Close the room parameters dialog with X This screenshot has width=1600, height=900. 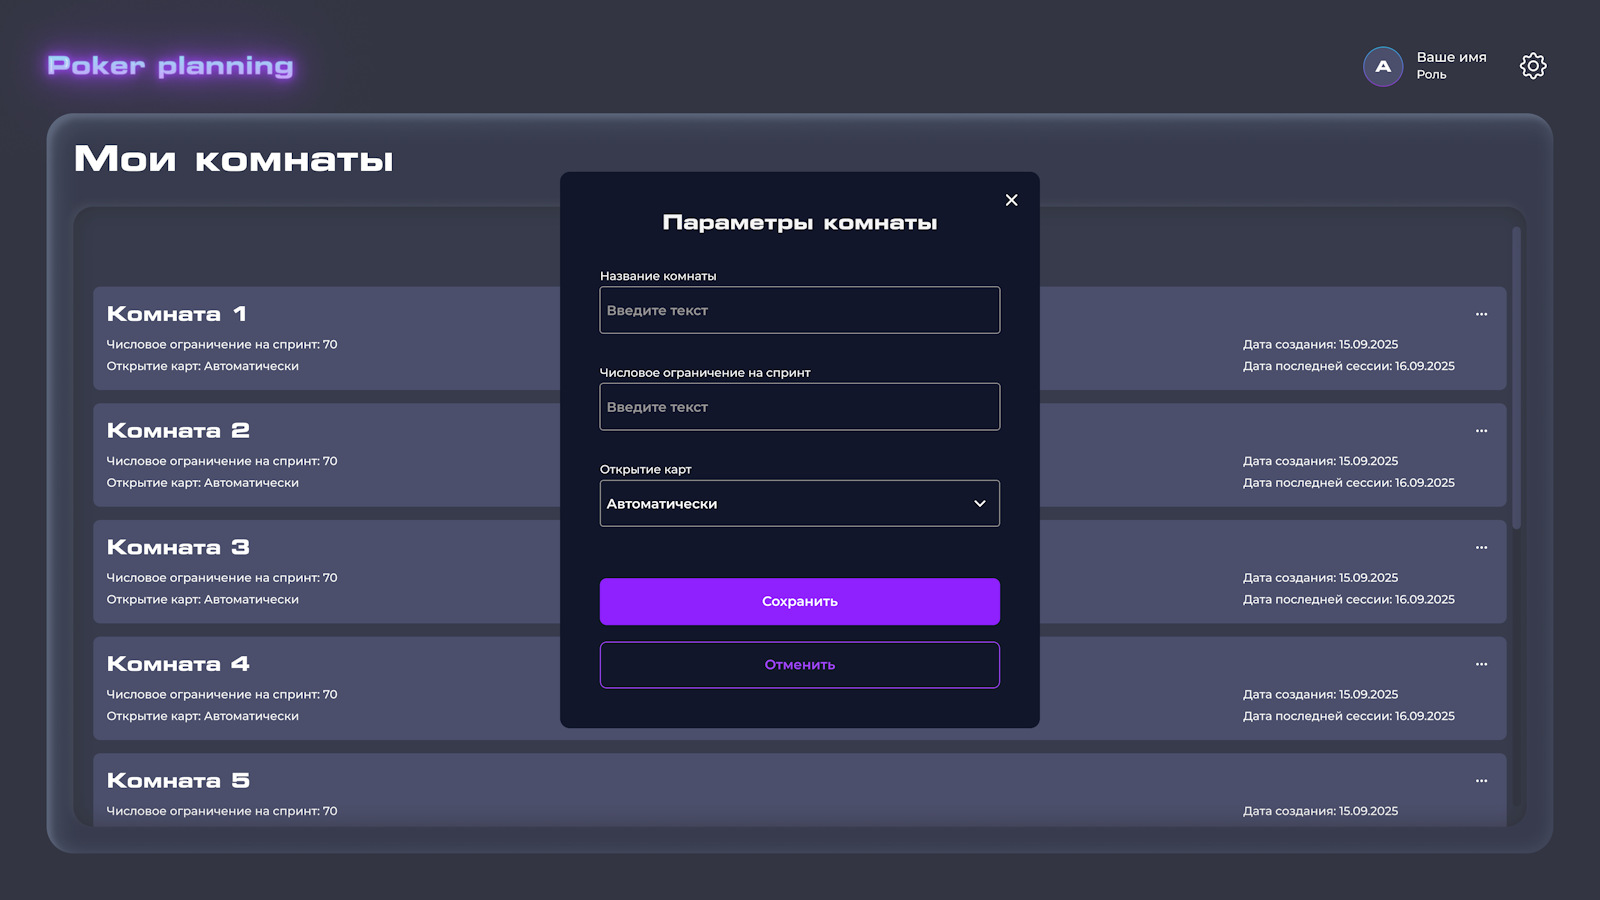point(1011,200)
